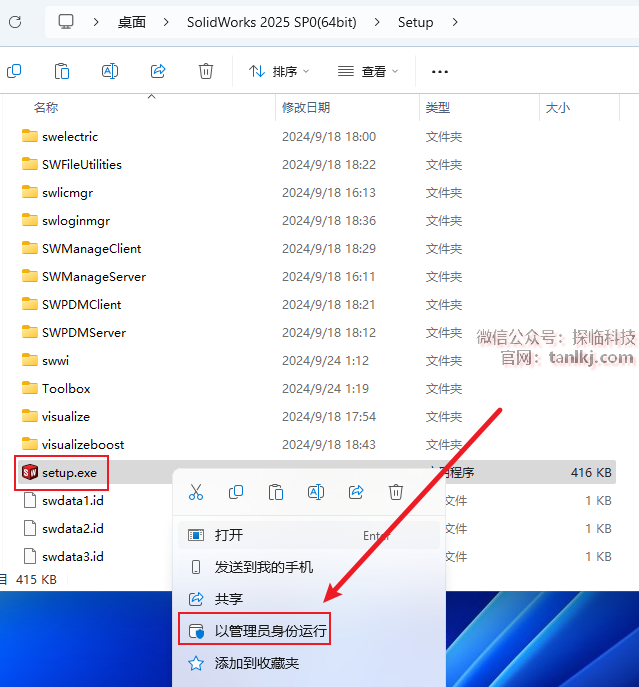Click the This PC monitor icon in breadcrumb
639x687 pixels.
point(66,21)
